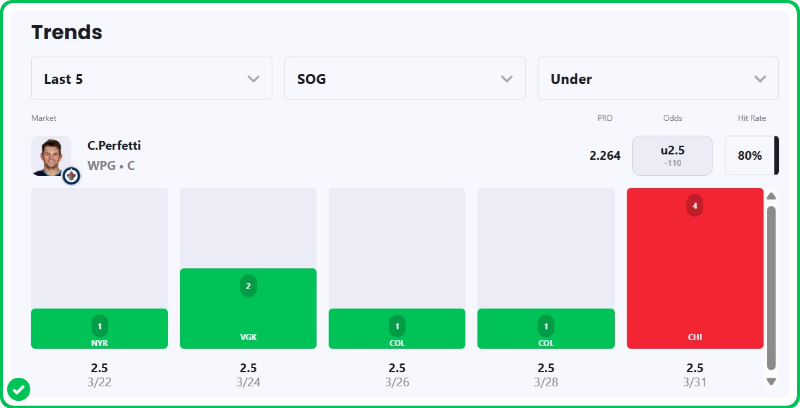
Task: Select the red CHI 3/31 game bar
Action: click(x=695, y=270)
